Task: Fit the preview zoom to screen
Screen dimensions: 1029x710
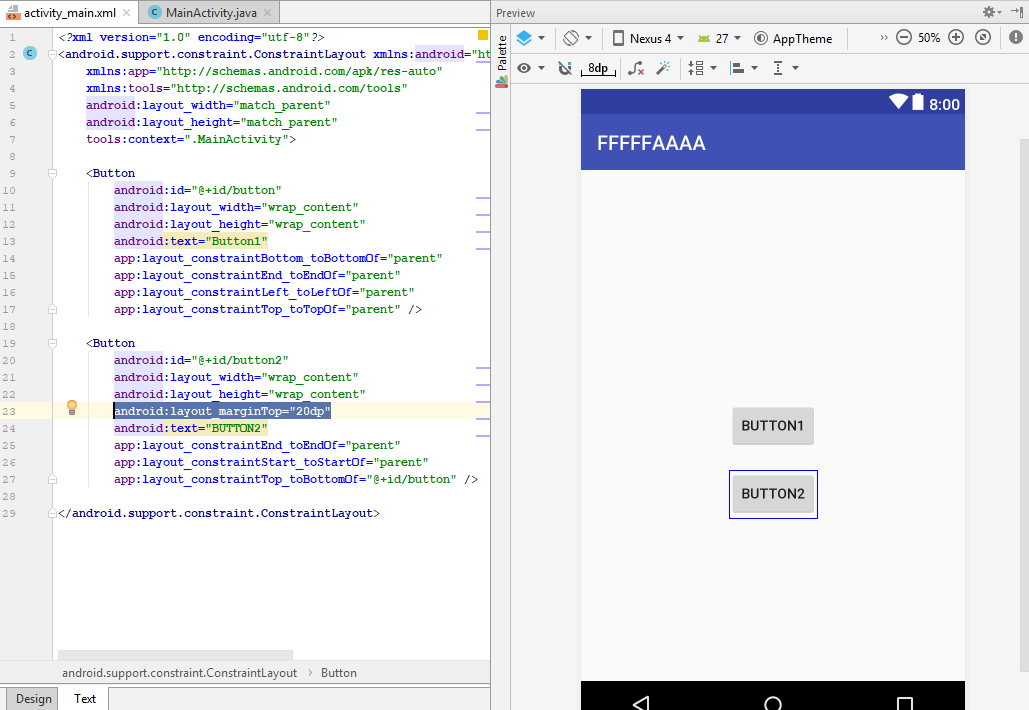Action: point(982,37)
